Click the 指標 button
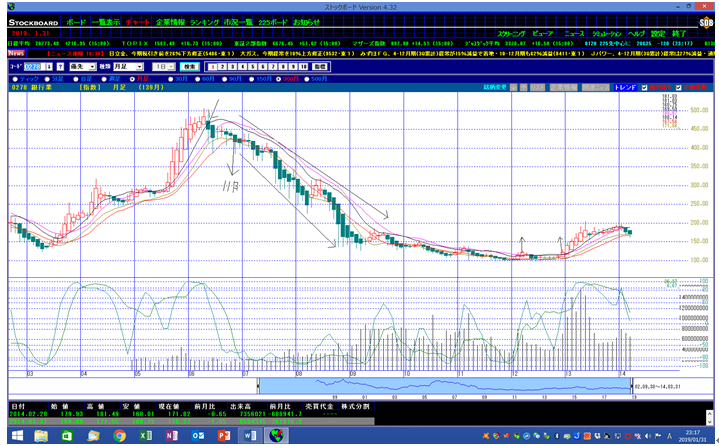719x446 pixels. click(319, 66)
